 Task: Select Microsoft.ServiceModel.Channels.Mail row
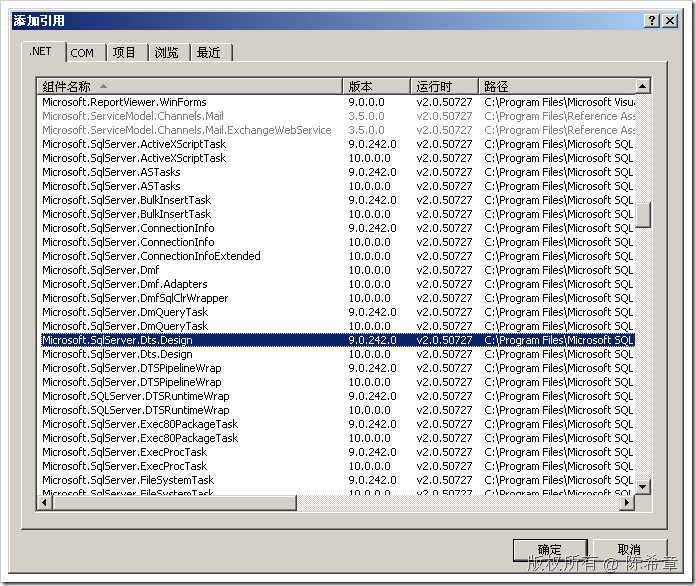tap(337, 116)
